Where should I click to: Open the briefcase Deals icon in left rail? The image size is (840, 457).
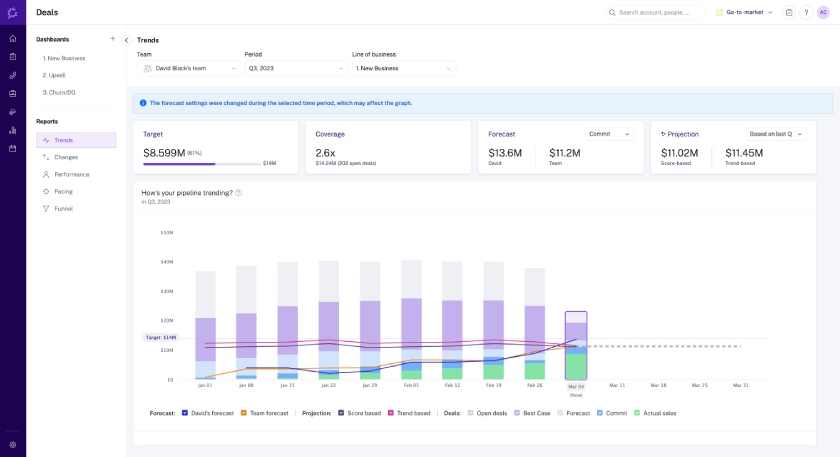(13, 94)
